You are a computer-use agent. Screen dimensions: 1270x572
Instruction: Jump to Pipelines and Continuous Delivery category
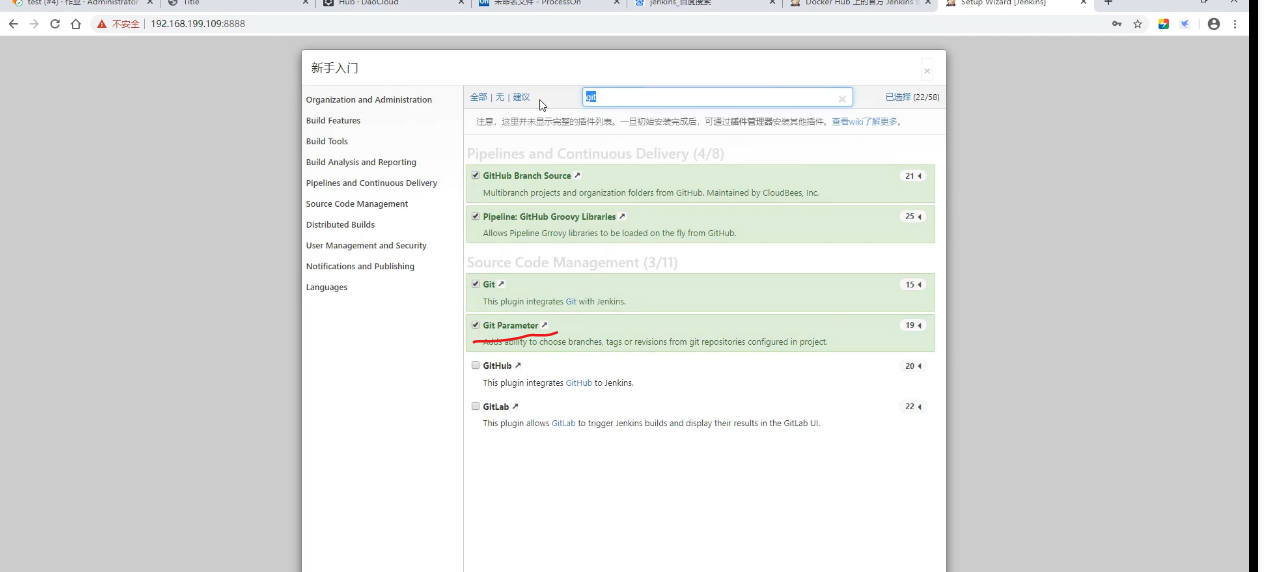[x=371, y=183]
